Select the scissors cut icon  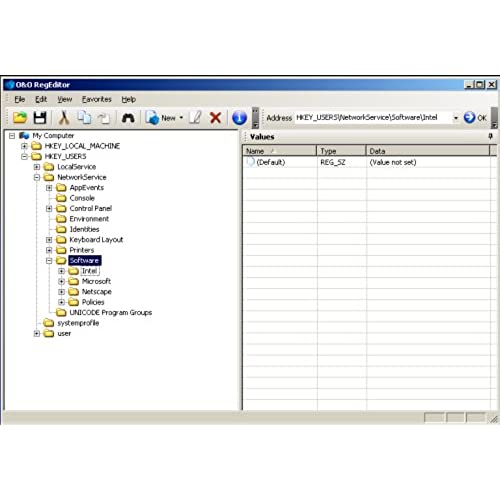64,118
